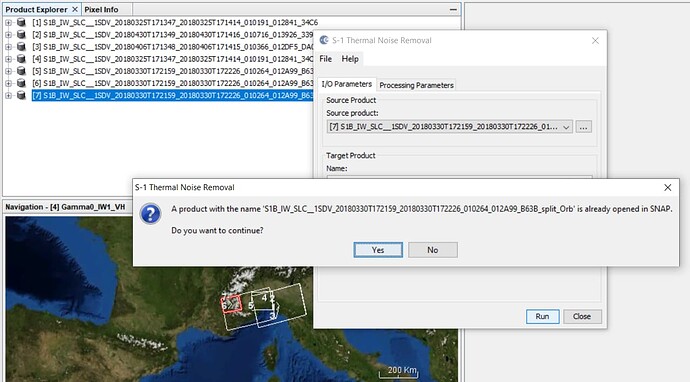690x382 pixels.
Task: Close the Product Explorer tab
Action: pyautogui.click(x=75, y=9)
